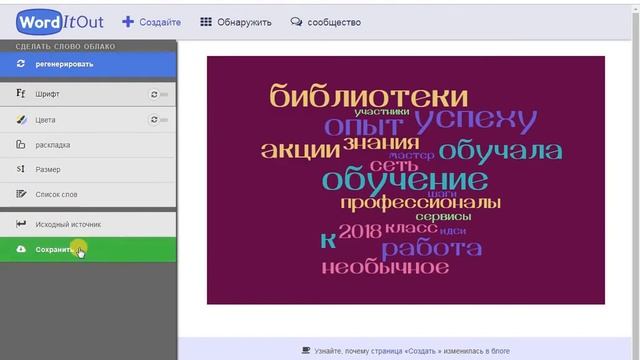Image resolution: width=640 pixels, height=360 pixels.
Task: Click the return arrow Исходный источник icon
Action: click(21, 224)
